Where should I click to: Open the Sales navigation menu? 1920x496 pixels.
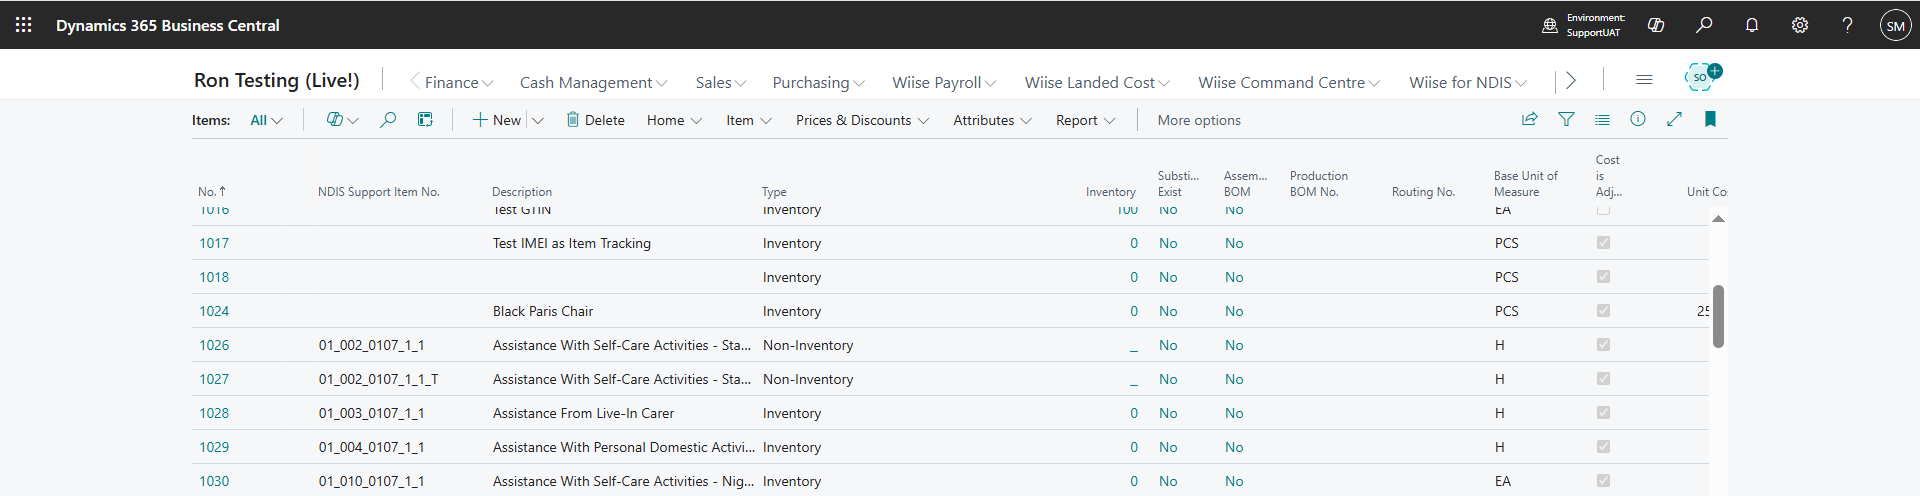tap(721, 82)
